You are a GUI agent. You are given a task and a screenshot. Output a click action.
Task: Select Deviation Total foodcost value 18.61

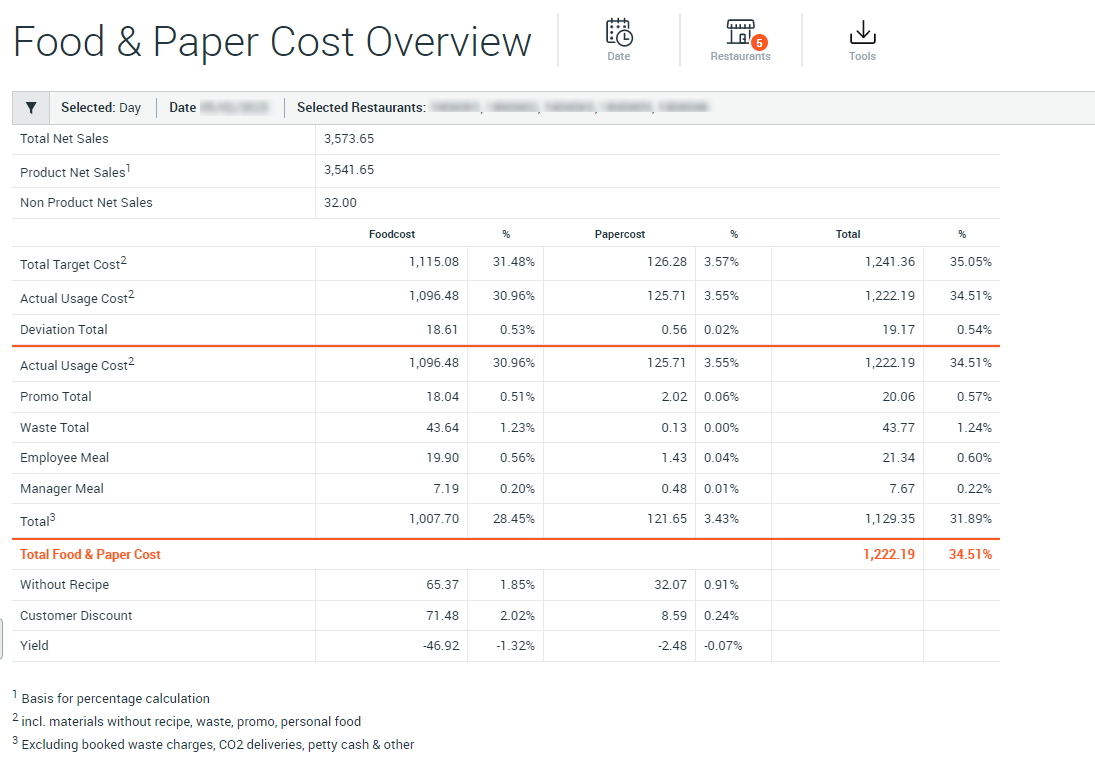(442, 330)
